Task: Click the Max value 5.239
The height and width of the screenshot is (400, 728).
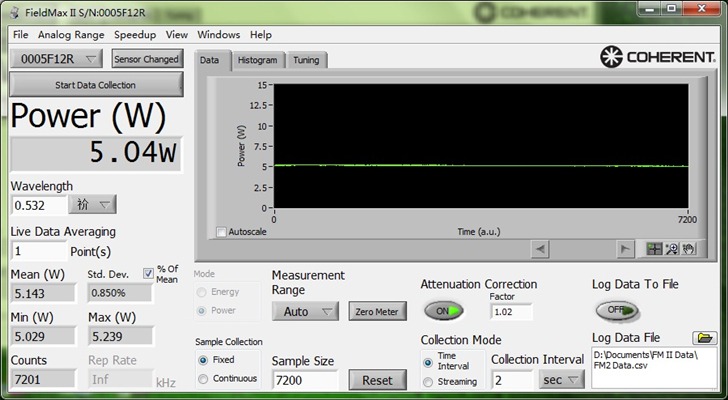Action: point(121,336)
